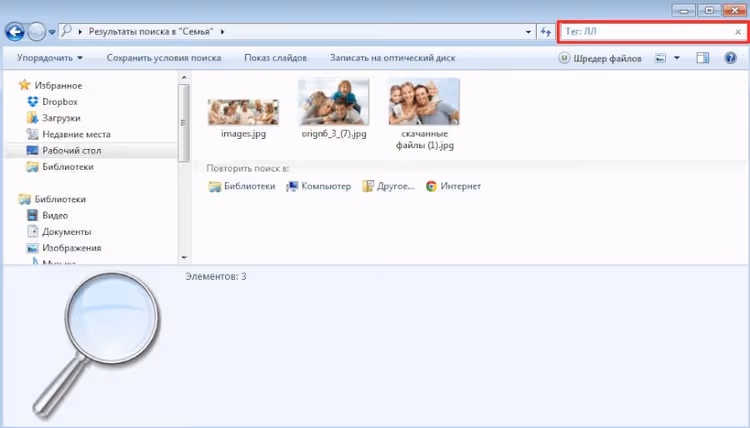
Task: Click the navigation pane scroll up arrow
Action: coord(184,77)
